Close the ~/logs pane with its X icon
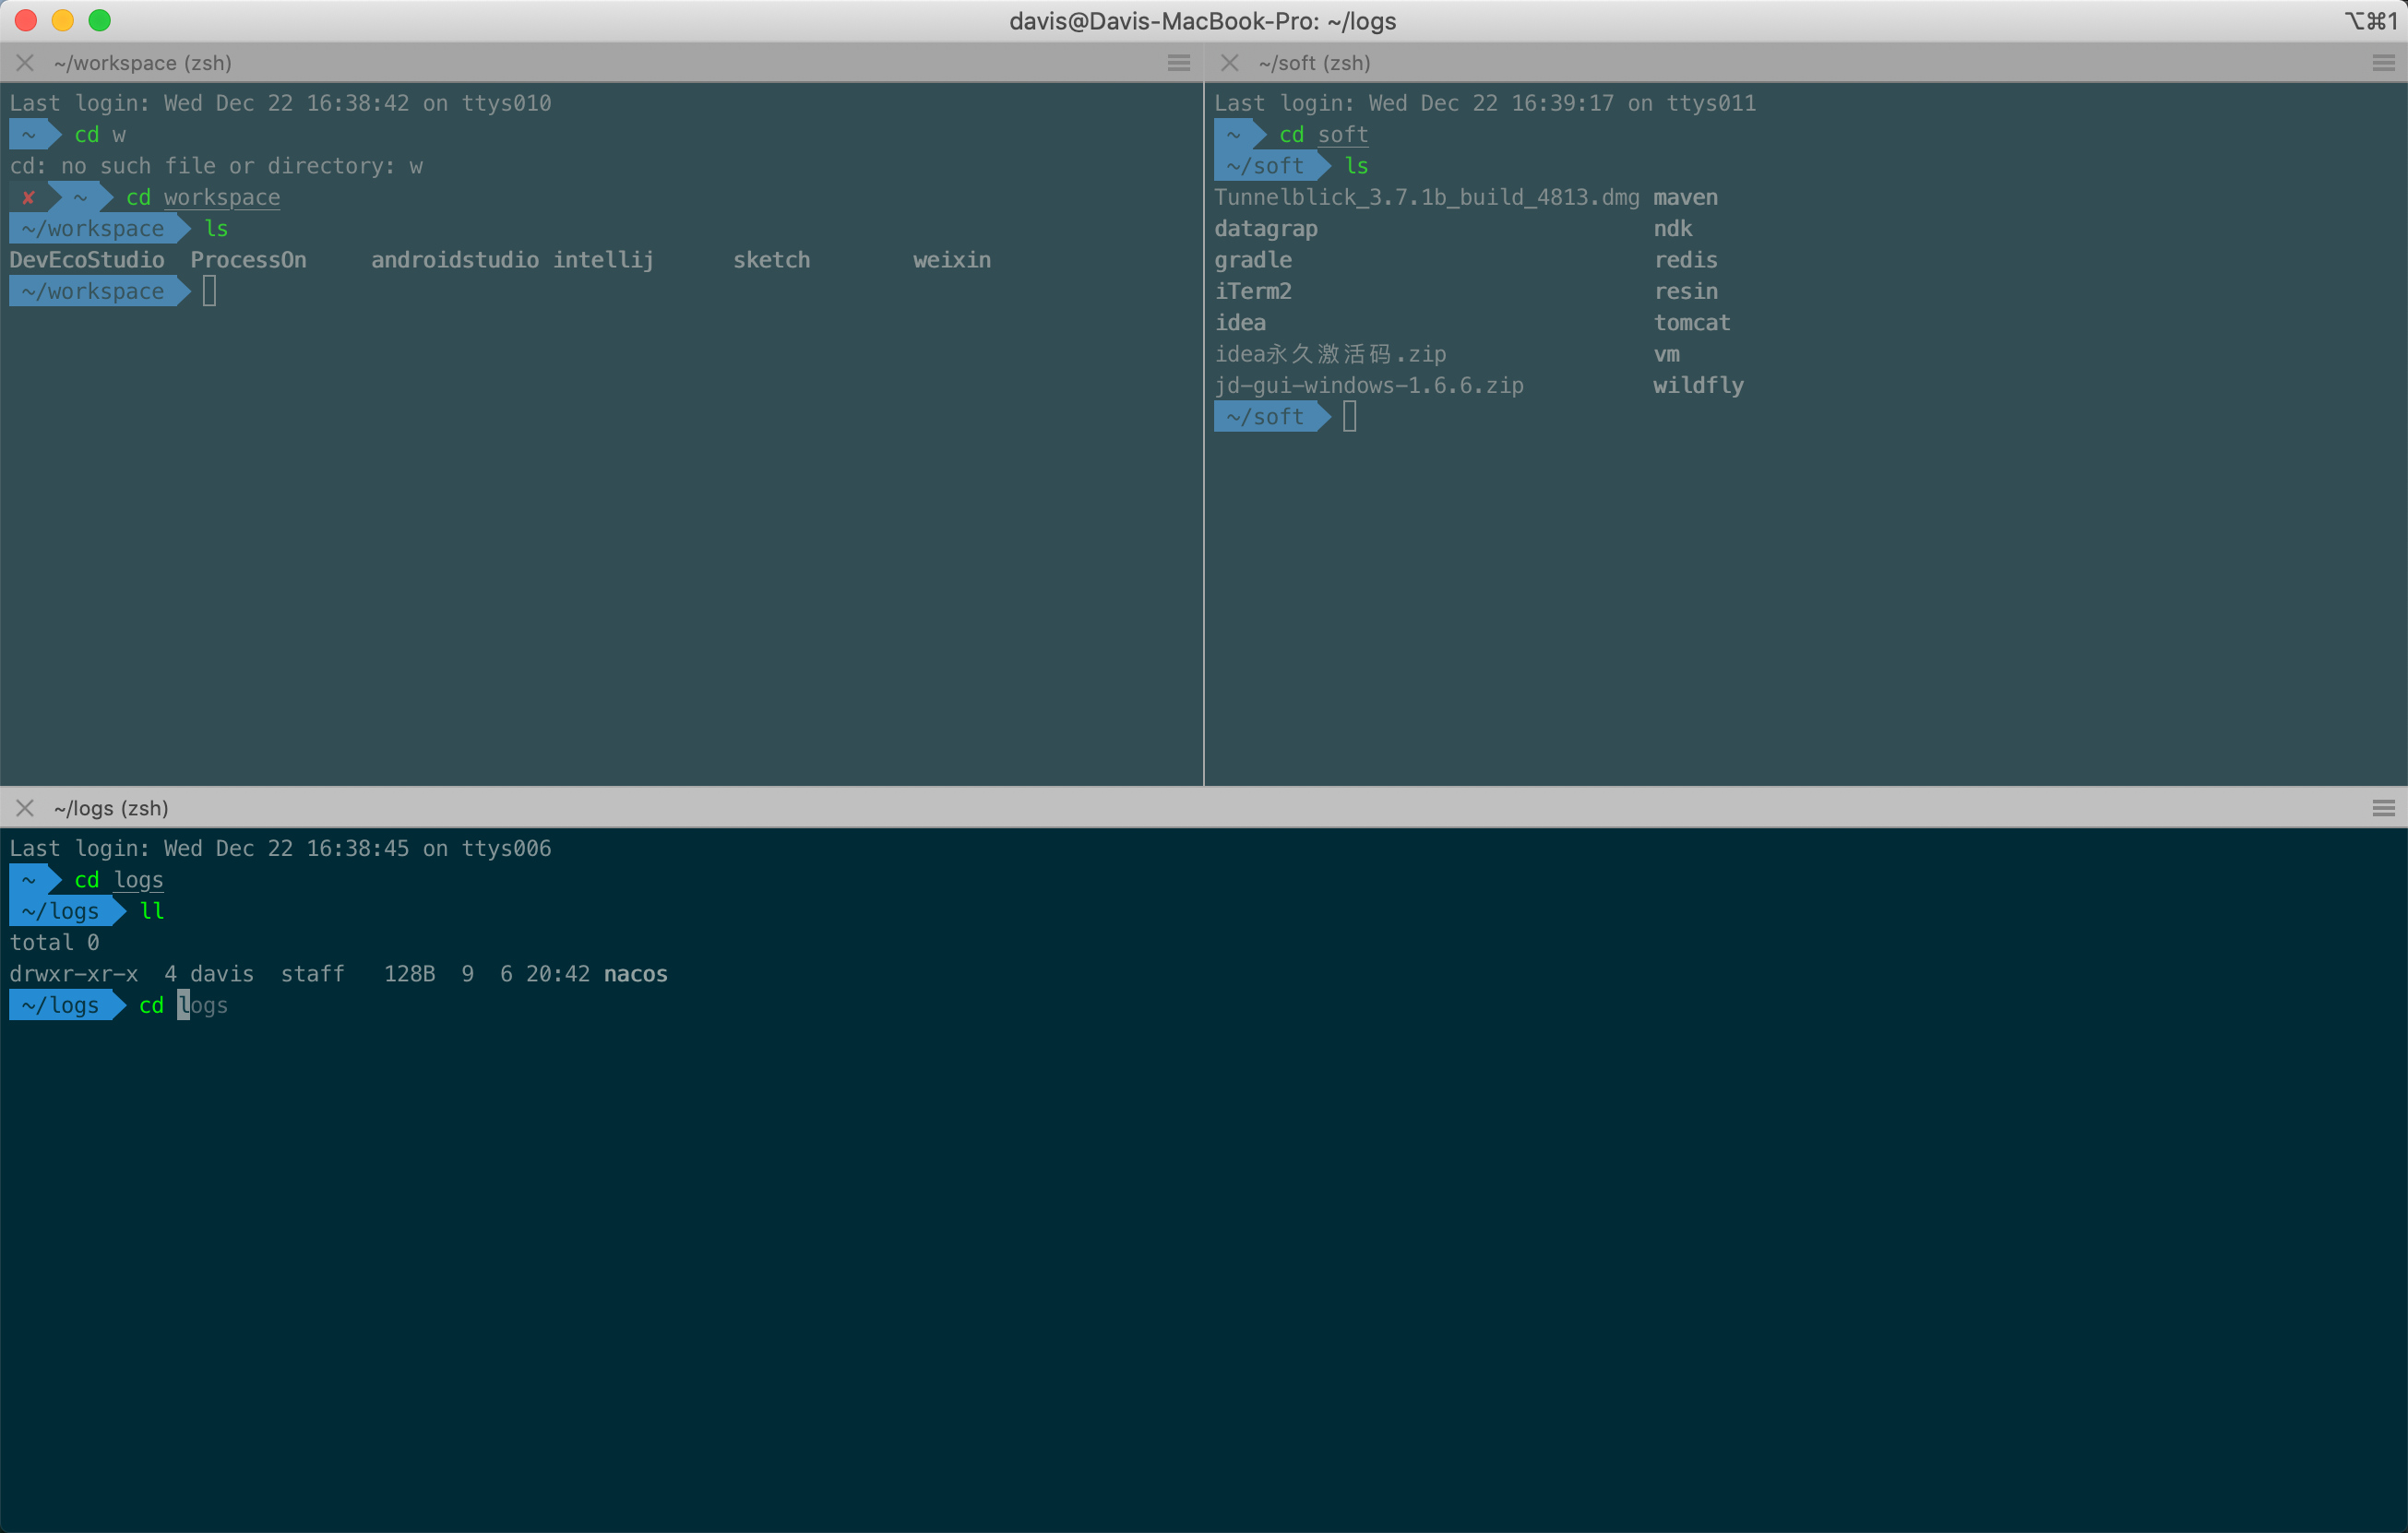Image resolution: width=2408 pixels, height=1533 pixels. coord(25,808)
